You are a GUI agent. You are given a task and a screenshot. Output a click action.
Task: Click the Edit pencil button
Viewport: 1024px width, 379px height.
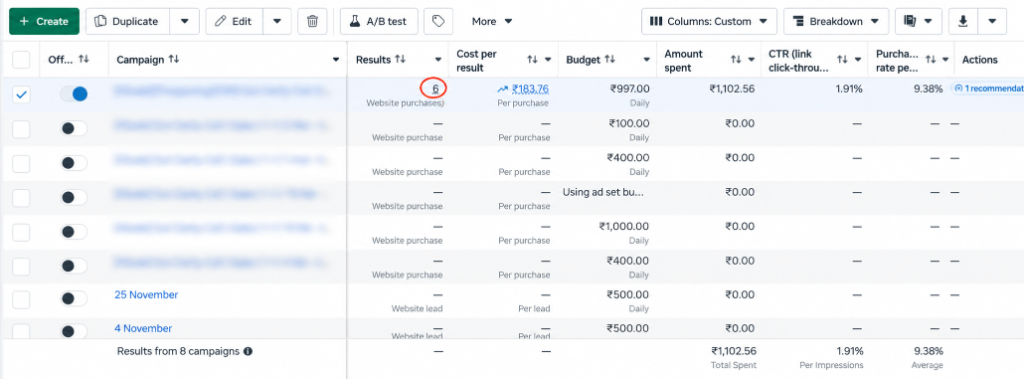click(234, 22)
